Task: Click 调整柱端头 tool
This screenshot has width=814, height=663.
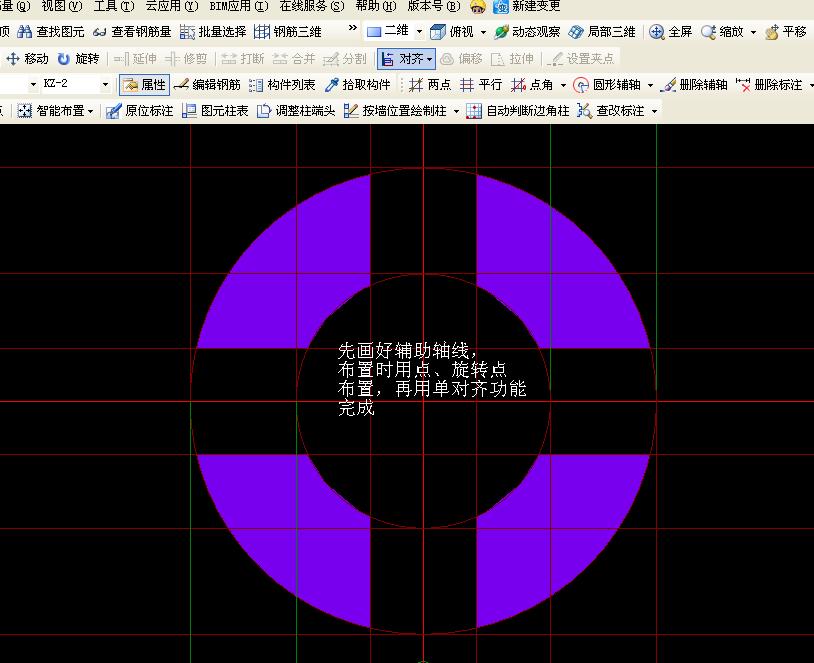Action: coord(296,111)
